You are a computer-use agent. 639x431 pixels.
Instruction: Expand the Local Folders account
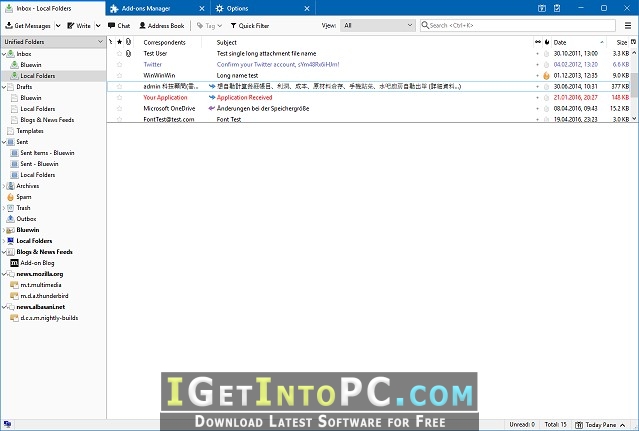pos(4,241)
